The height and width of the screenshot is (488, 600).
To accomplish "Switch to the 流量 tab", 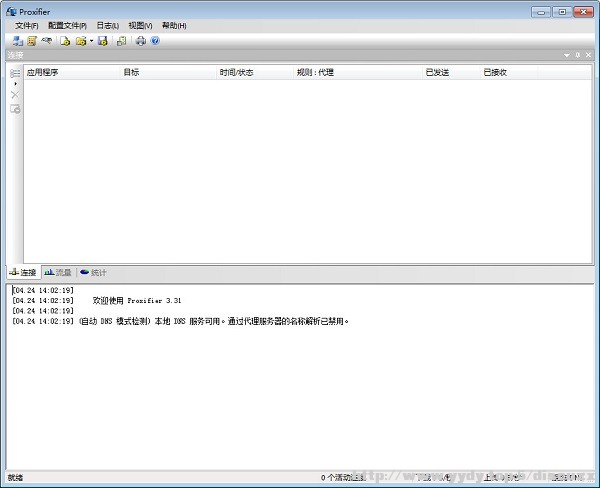I will 58,273.
